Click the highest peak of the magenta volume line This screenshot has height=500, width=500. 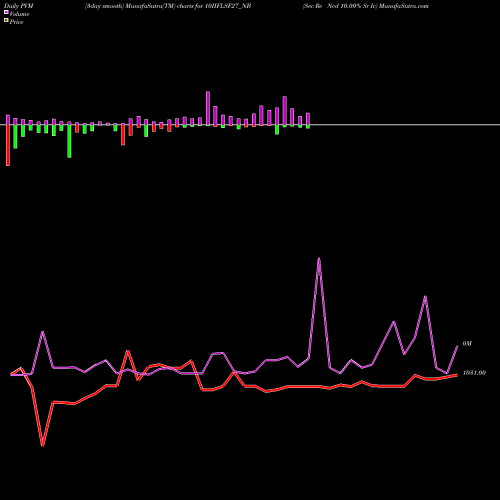(319, 259)
